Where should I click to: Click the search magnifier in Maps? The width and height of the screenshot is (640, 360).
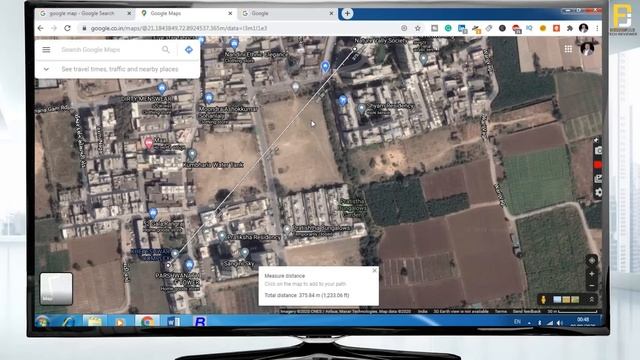coord(165,49)
